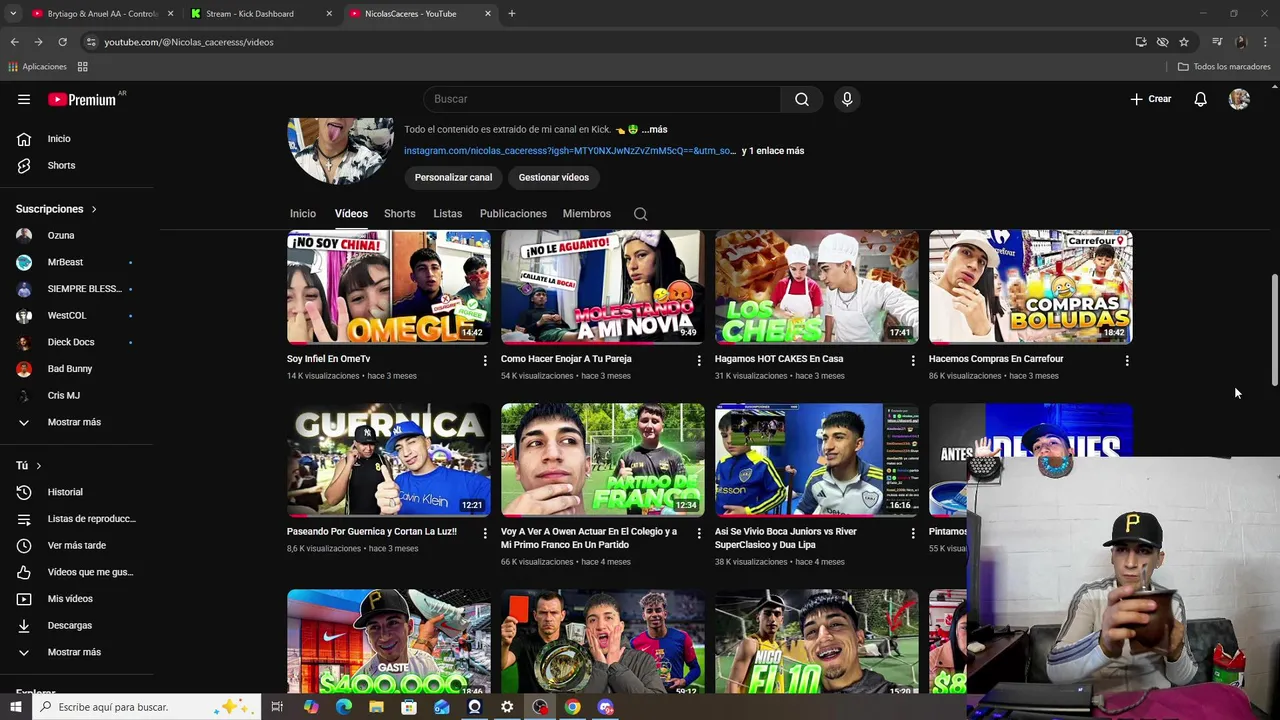1280x720 pixels.
Task: Click the Crear button
Action: tap(1151, 99)
